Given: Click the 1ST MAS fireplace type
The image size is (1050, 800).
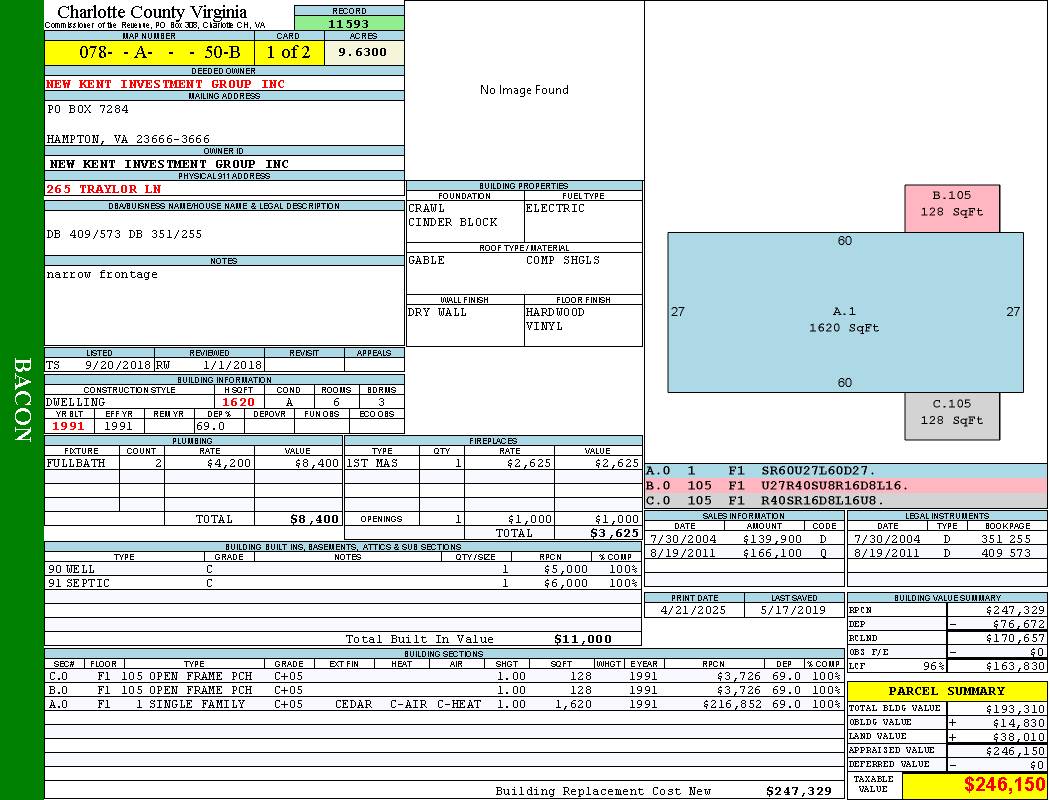Looking at the screenshot, I should click(372, 463).
